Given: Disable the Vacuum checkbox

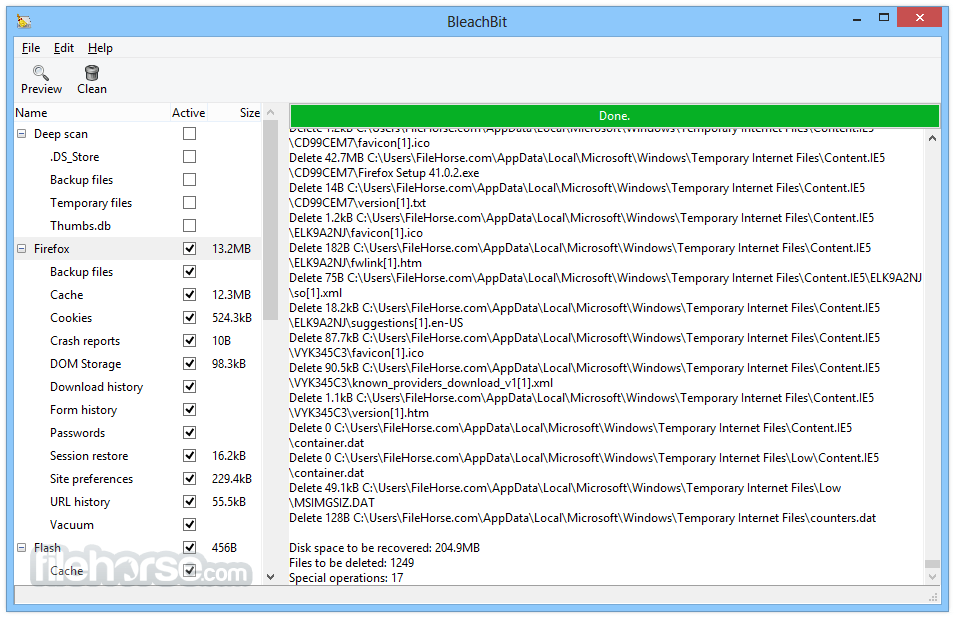Looking at the screenshot, I should (189, 524).
